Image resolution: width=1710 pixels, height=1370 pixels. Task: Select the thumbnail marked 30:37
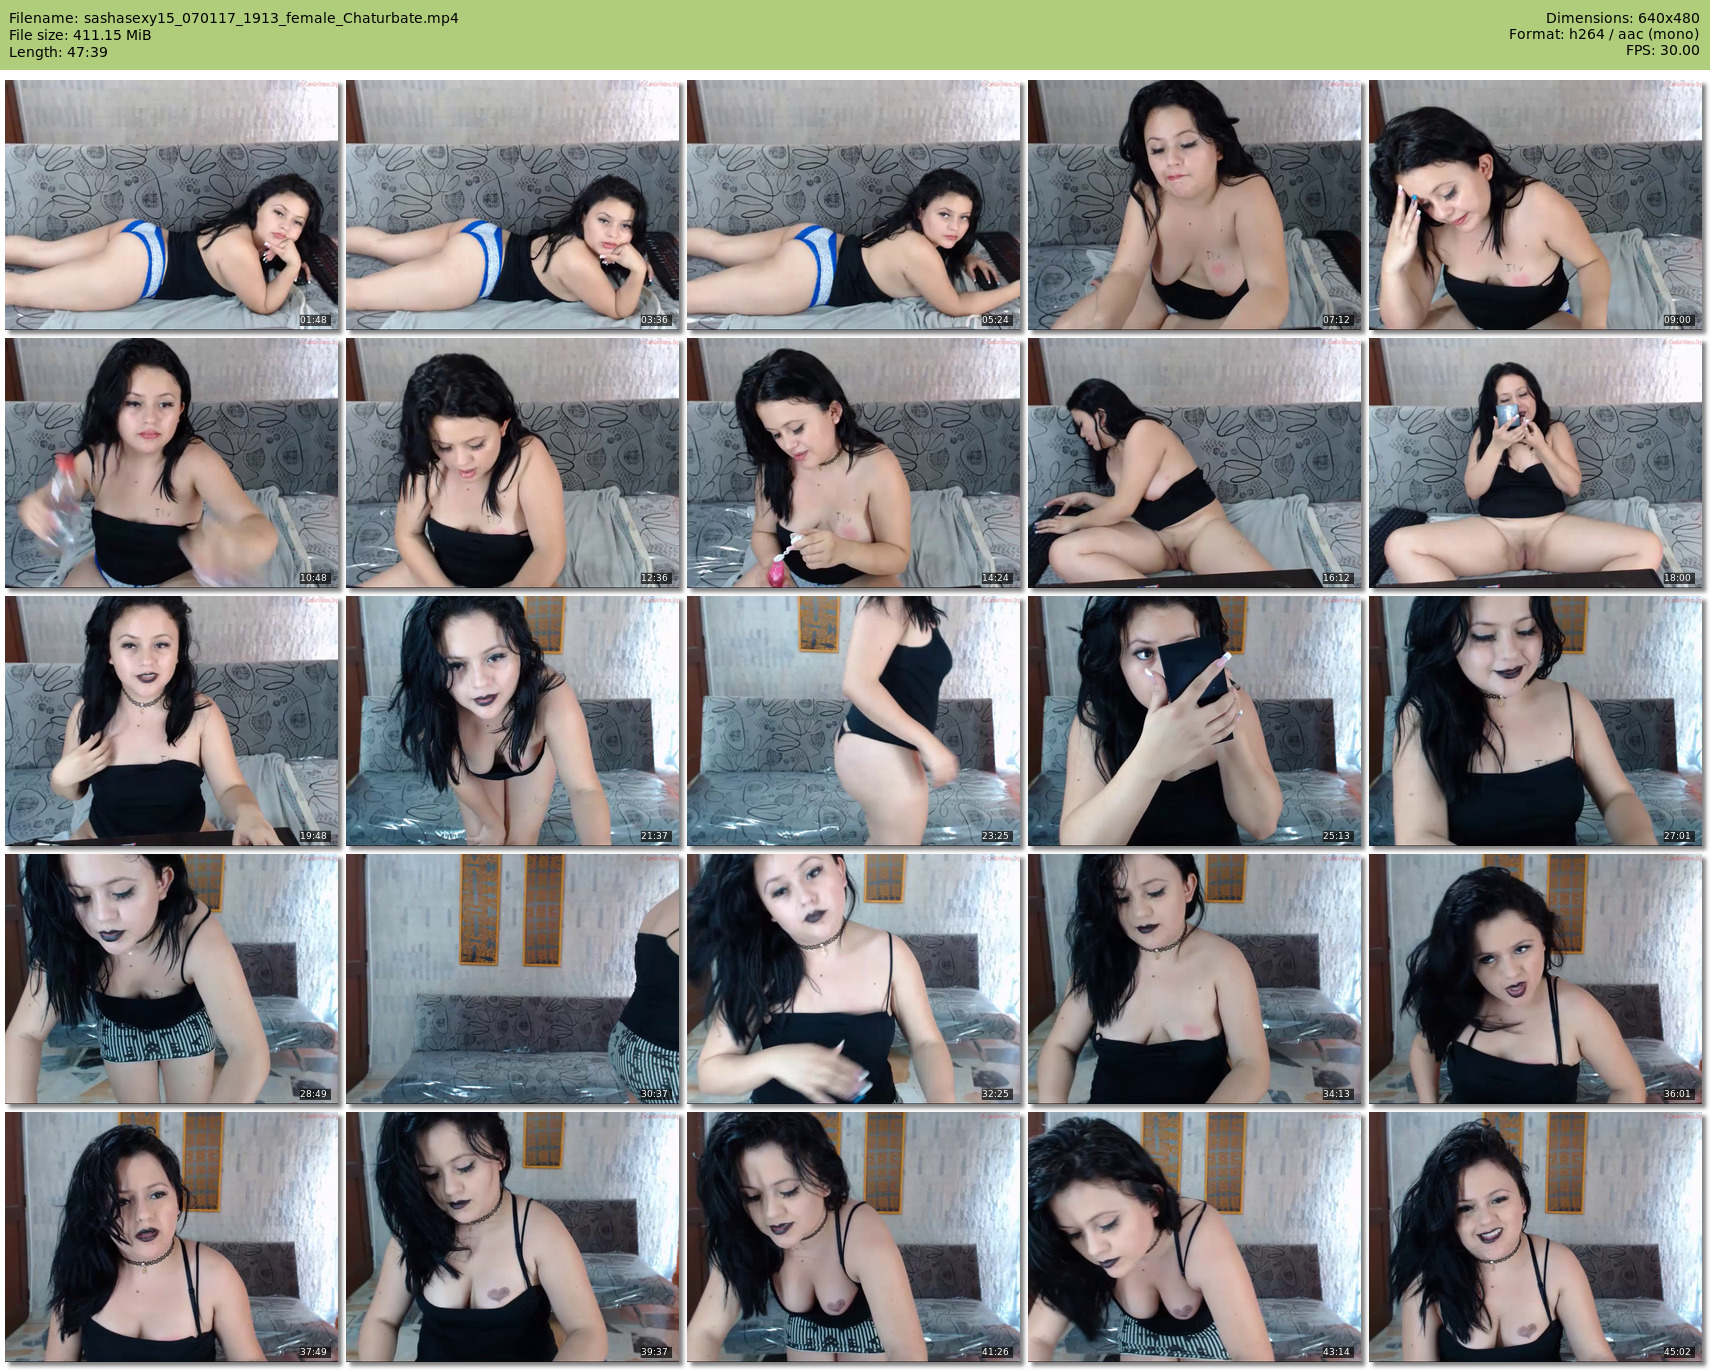click(513, 979)
